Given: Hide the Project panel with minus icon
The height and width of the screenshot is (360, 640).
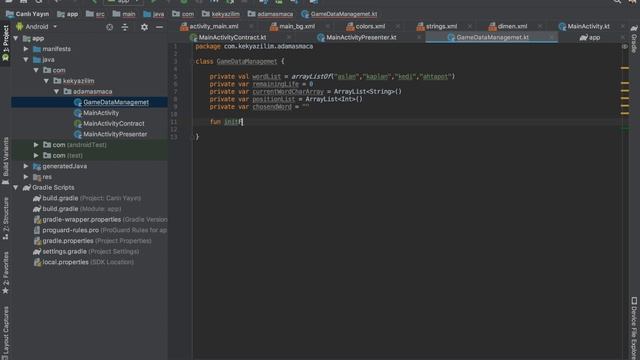Looking at the screenshot, I should pos(160,27).
